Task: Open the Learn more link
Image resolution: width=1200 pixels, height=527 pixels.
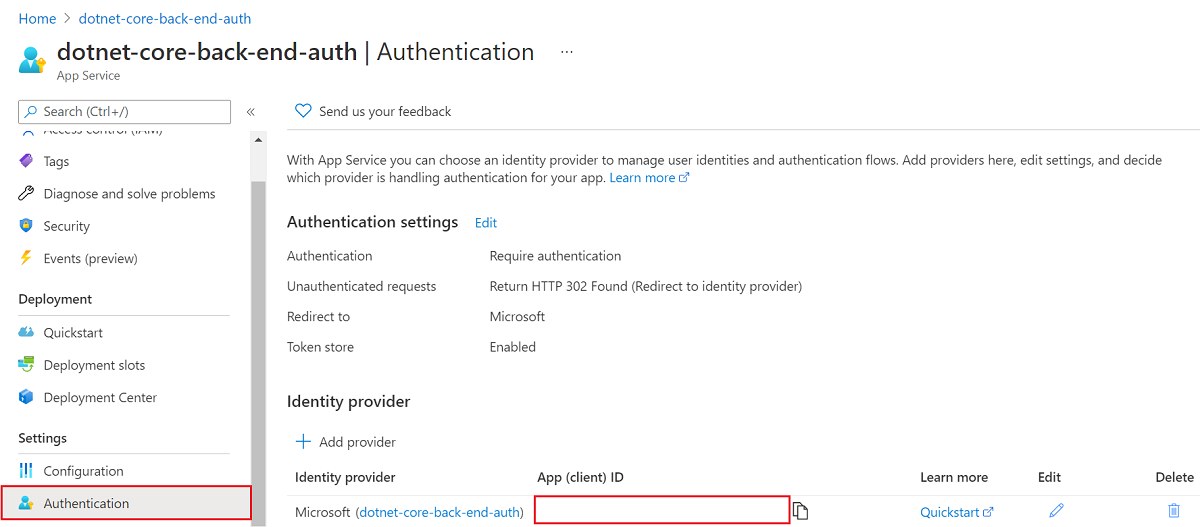Action: click(x=649, y=177)
